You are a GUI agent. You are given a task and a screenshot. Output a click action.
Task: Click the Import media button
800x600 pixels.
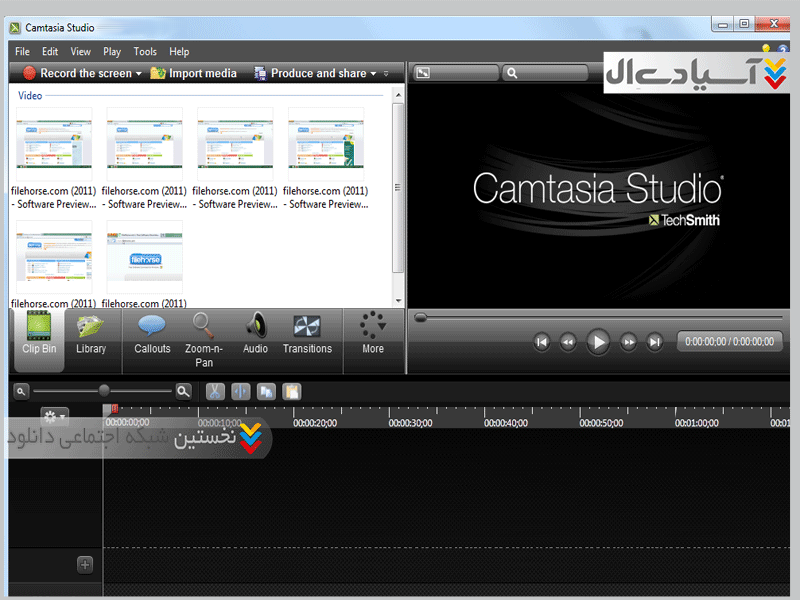(194, 73)
